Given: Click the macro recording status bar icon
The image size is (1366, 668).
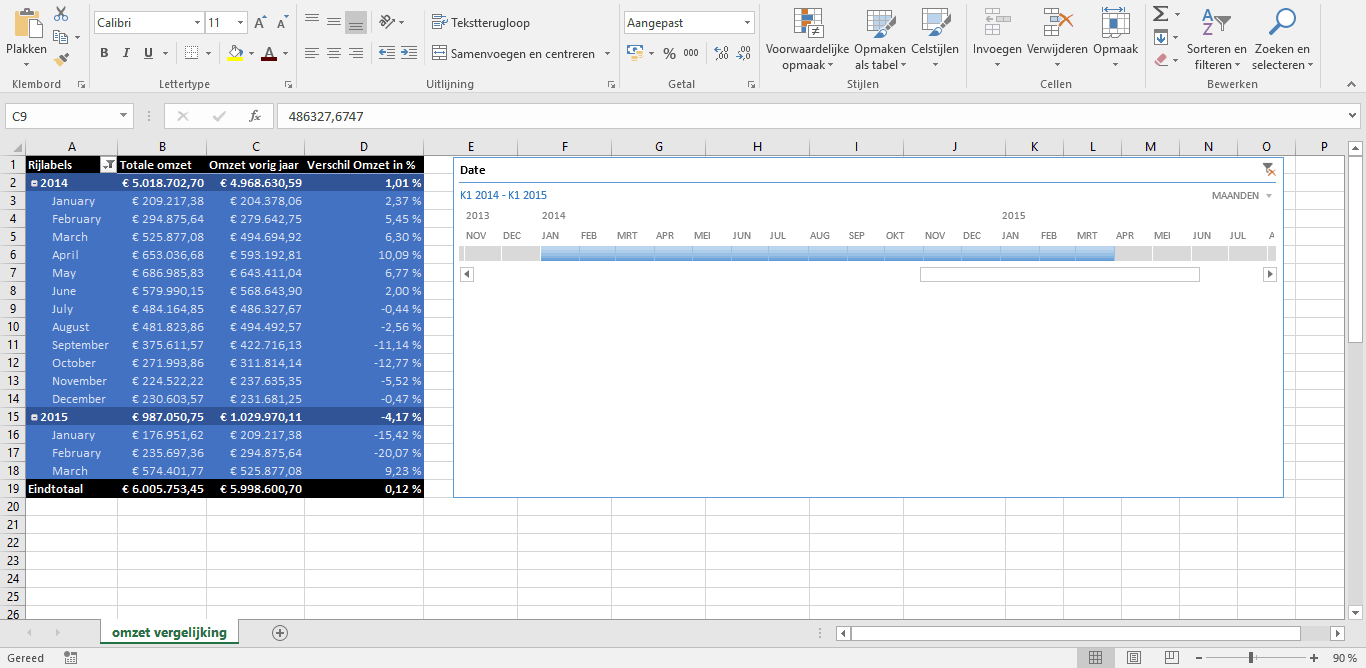Looking at the screenshot, I should click(x=71, y=658).
